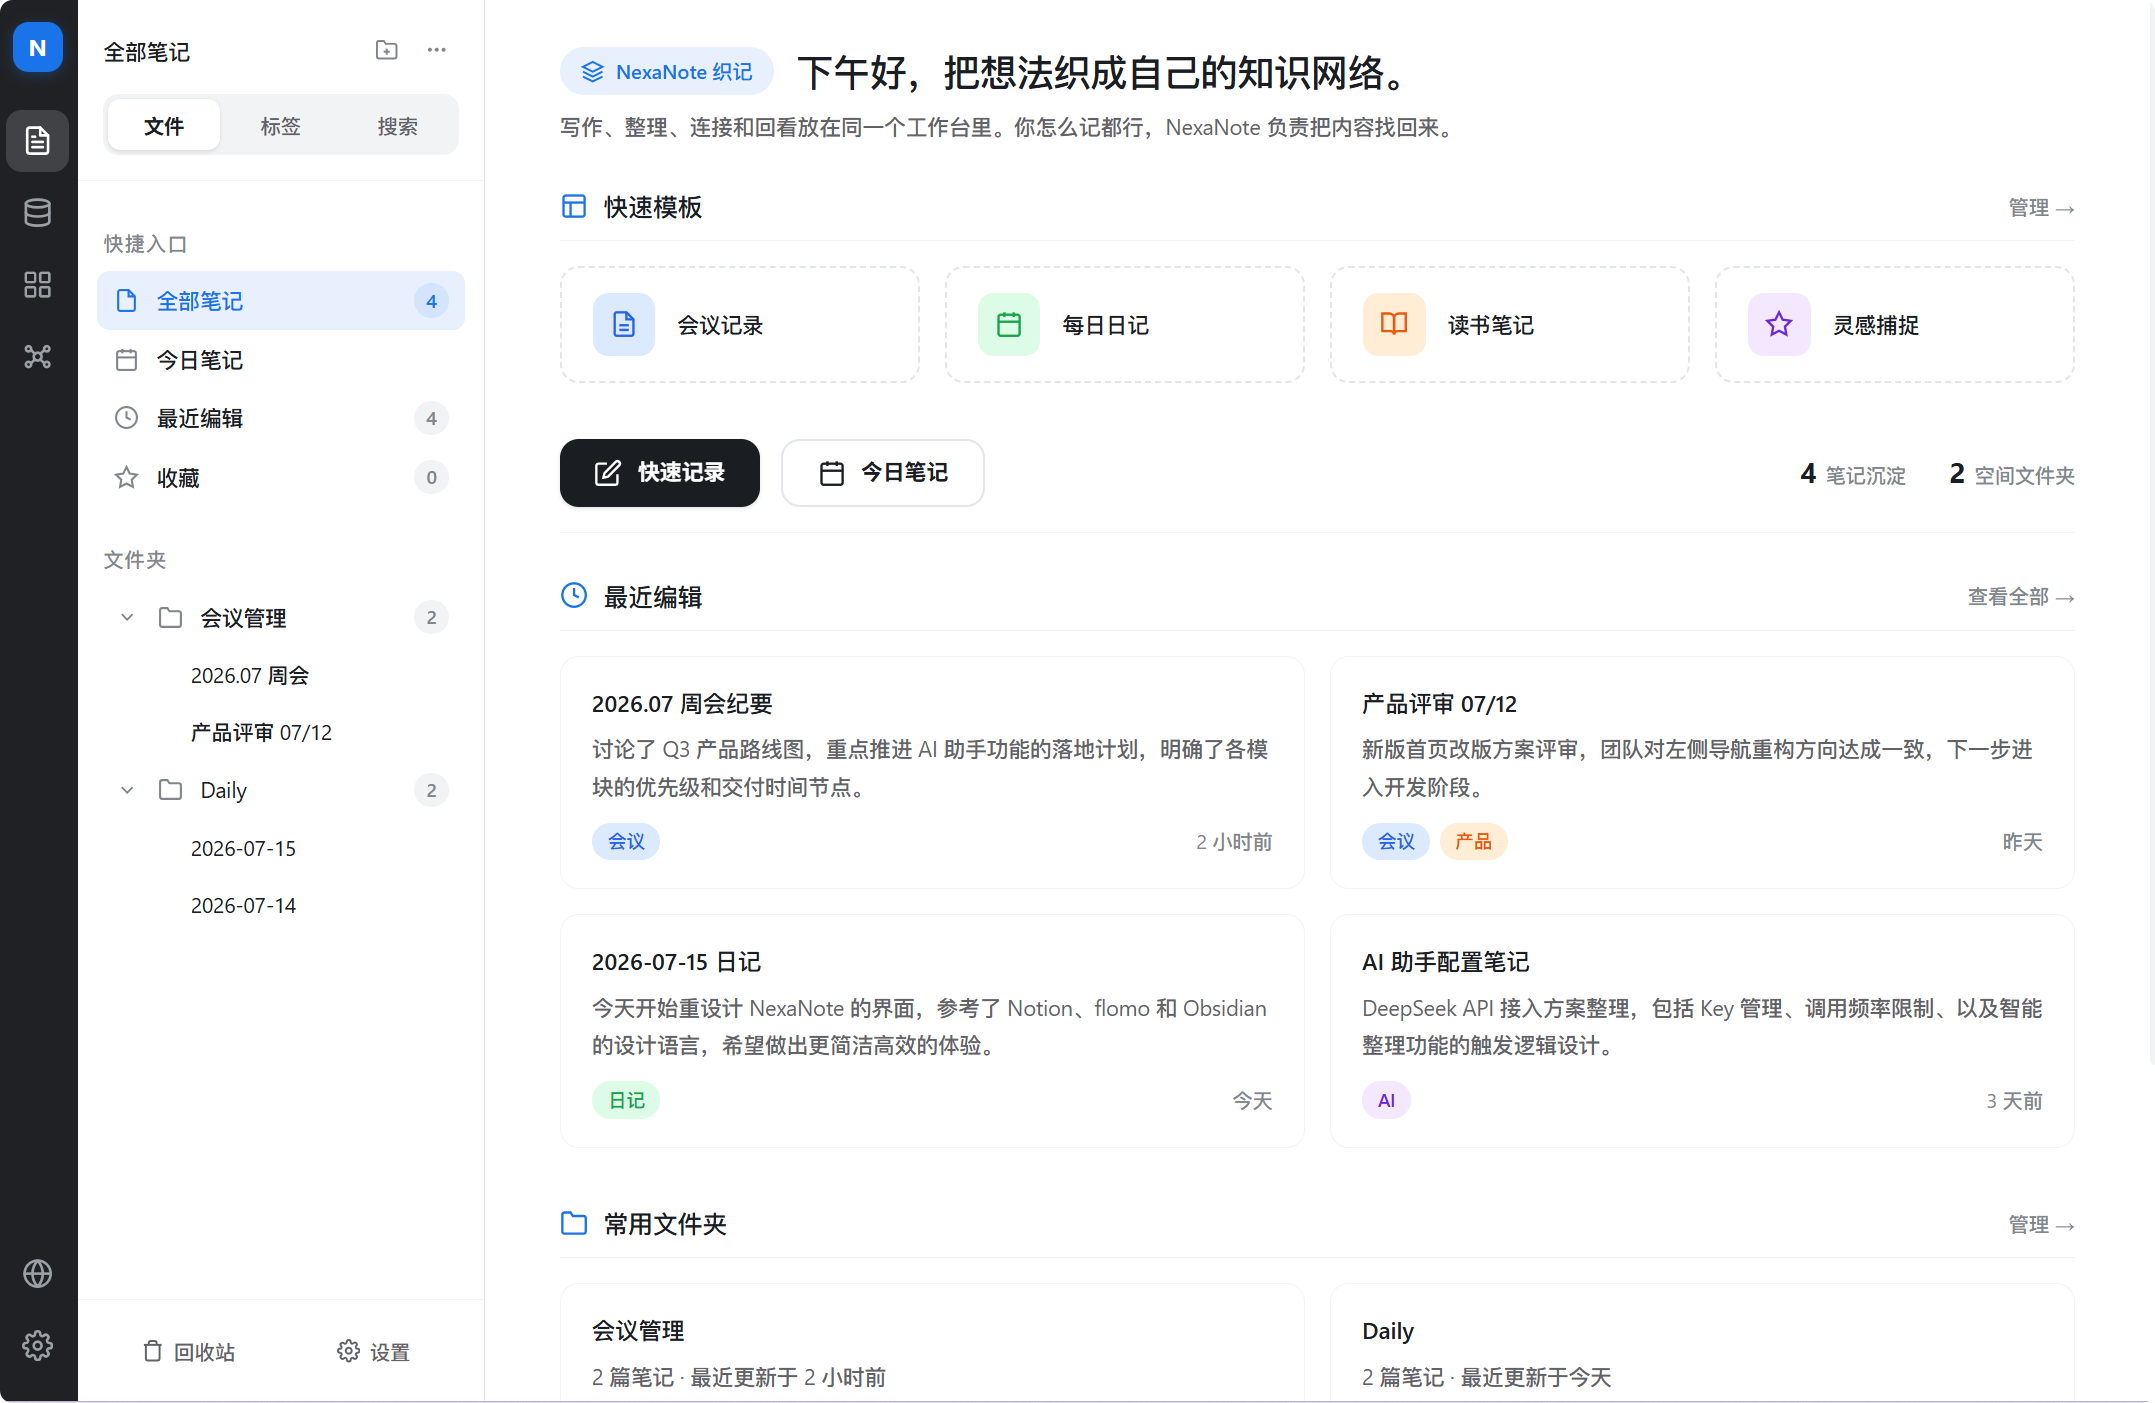
Task: Click the 会议管理 folder icon in tree
Action: click(x=171, y=617)
